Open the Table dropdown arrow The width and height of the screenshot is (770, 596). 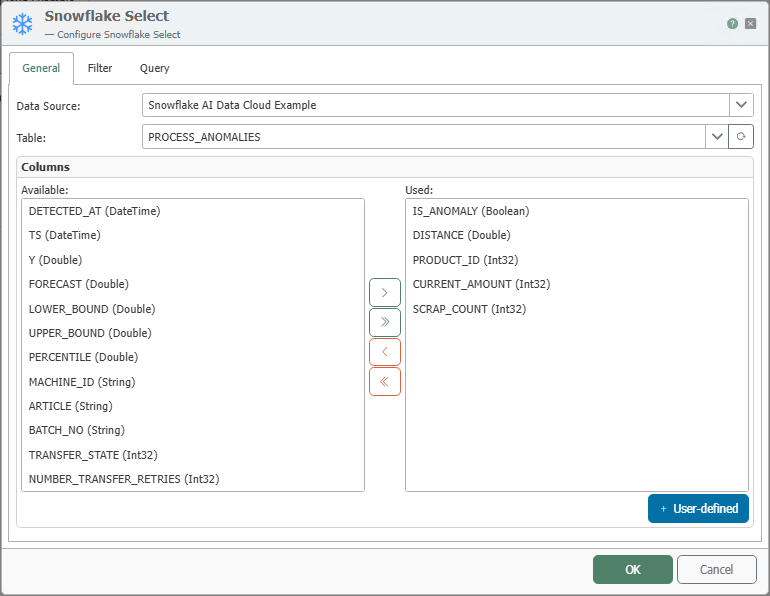pyautogui.click(x=717, y=136)
